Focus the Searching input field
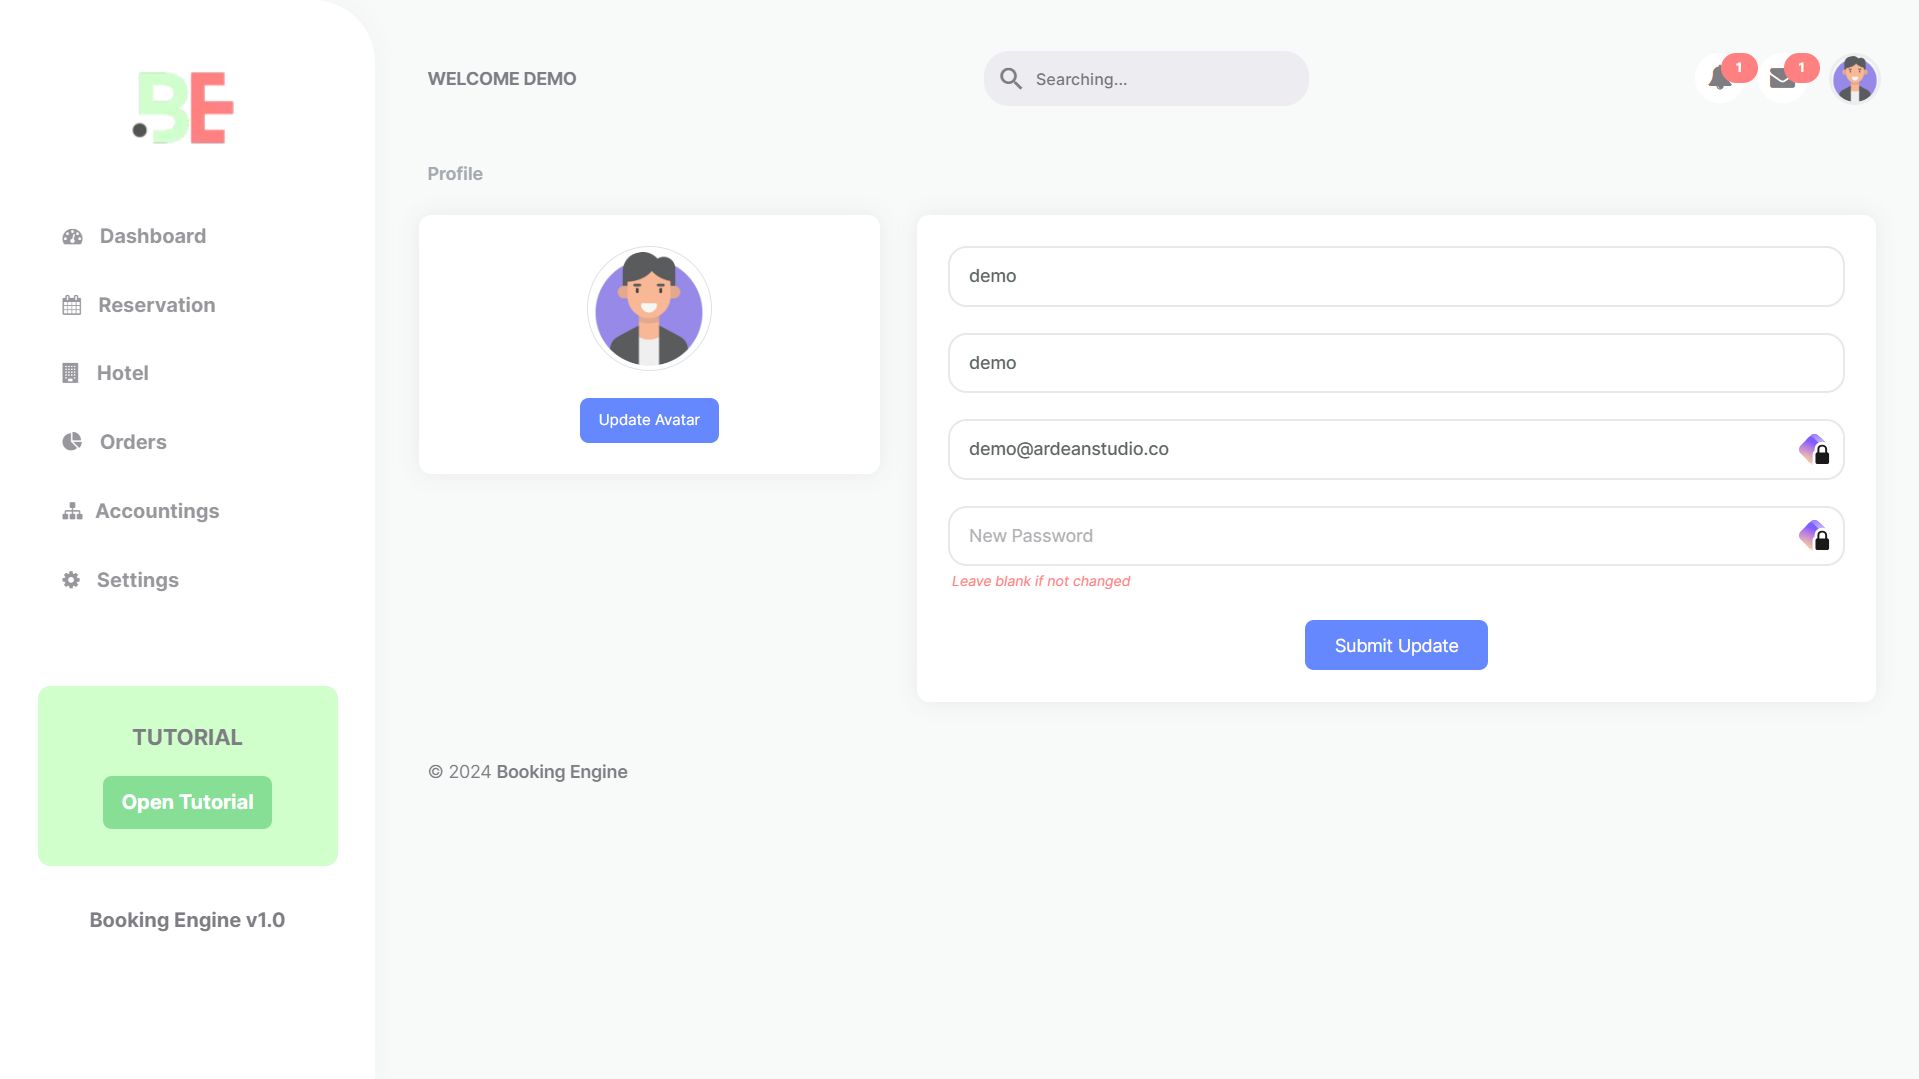 1160,79
